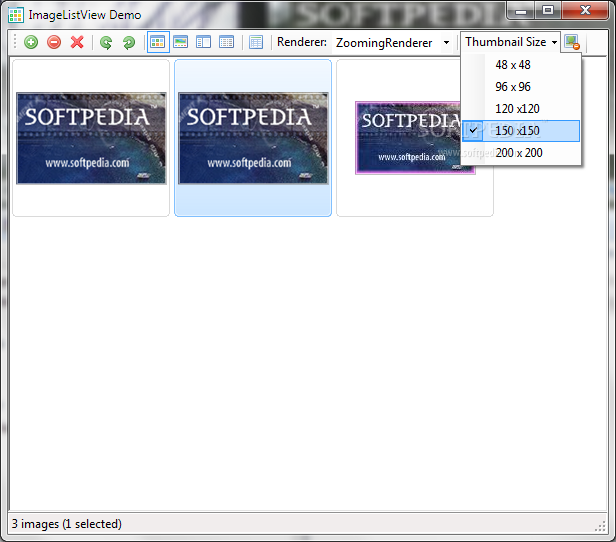Open the Renderer dropdown arrow
This screenshot has height=542, width=616.
[446, 42]
